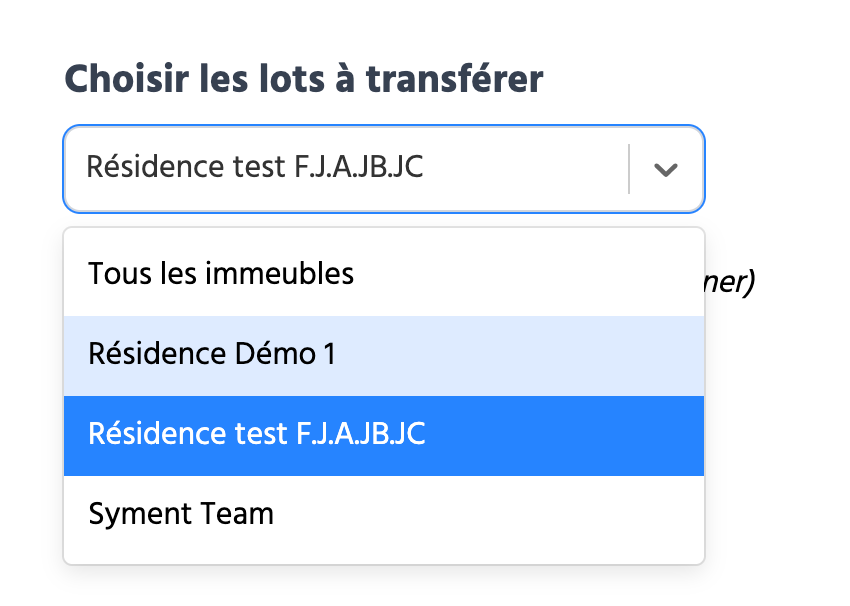Focus the blue-outlined select field
Viewport: 850px width, 606px height.
(x=384, y=169)
